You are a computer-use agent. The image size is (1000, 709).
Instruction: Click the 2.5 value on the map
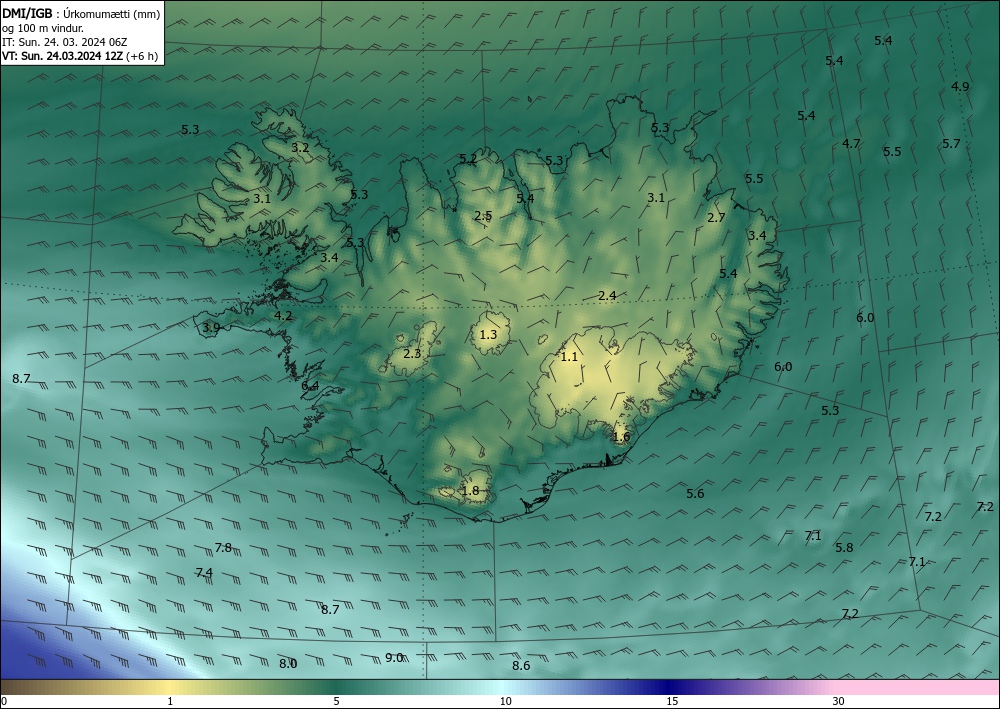click(483, 216)
